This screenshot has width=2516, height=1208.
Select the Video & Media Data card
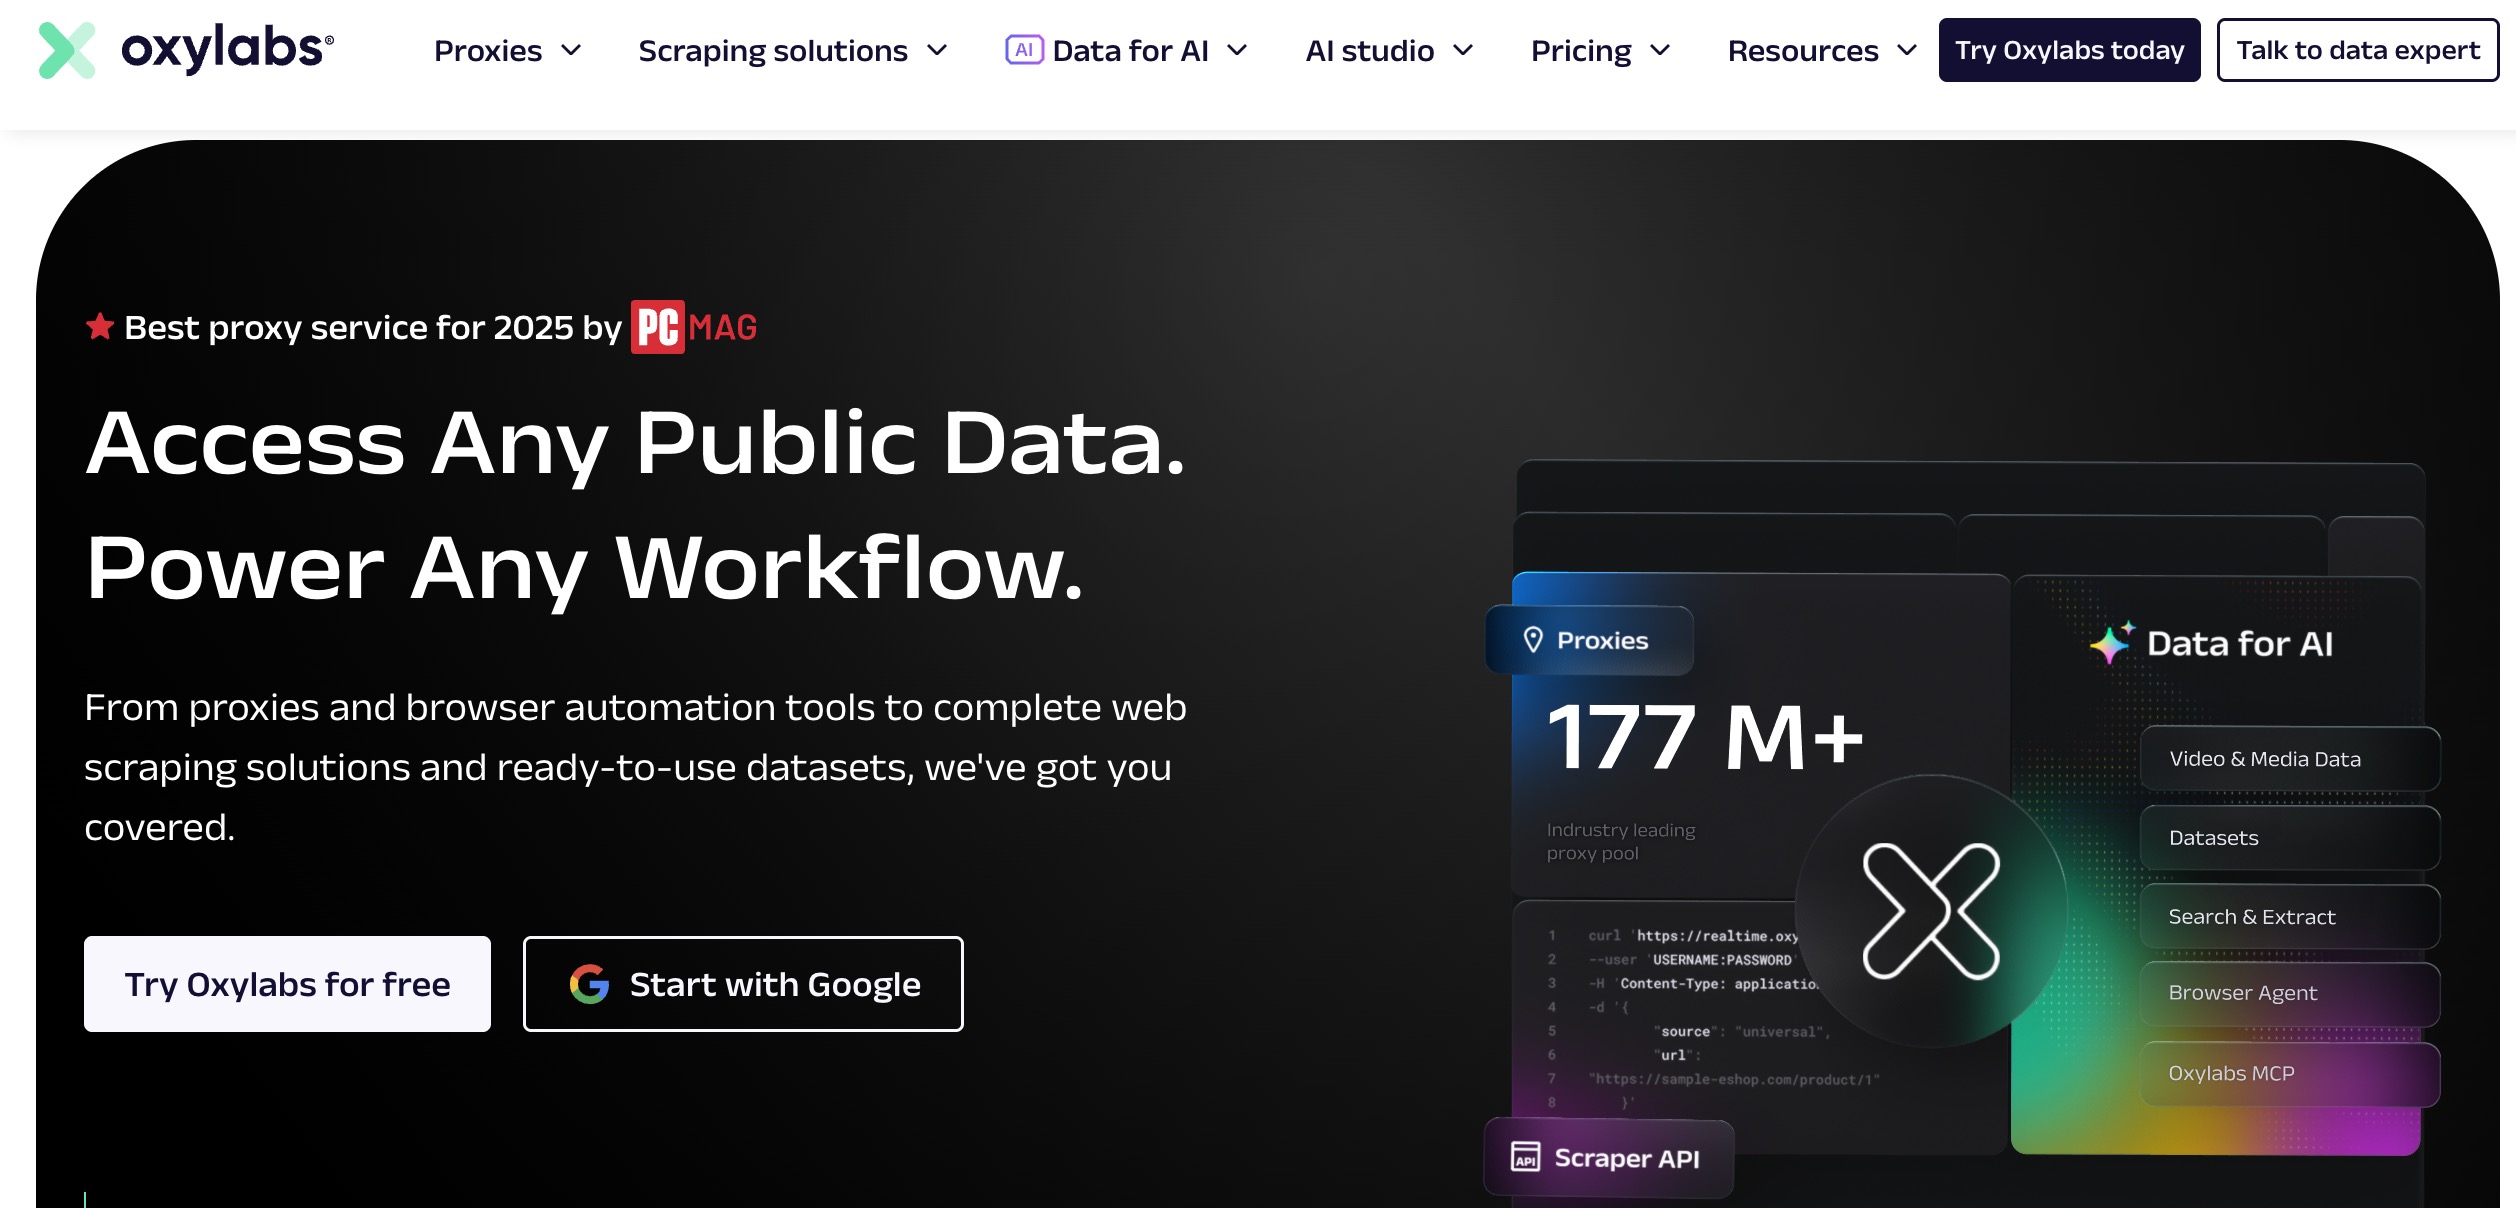click(2288, 759)
